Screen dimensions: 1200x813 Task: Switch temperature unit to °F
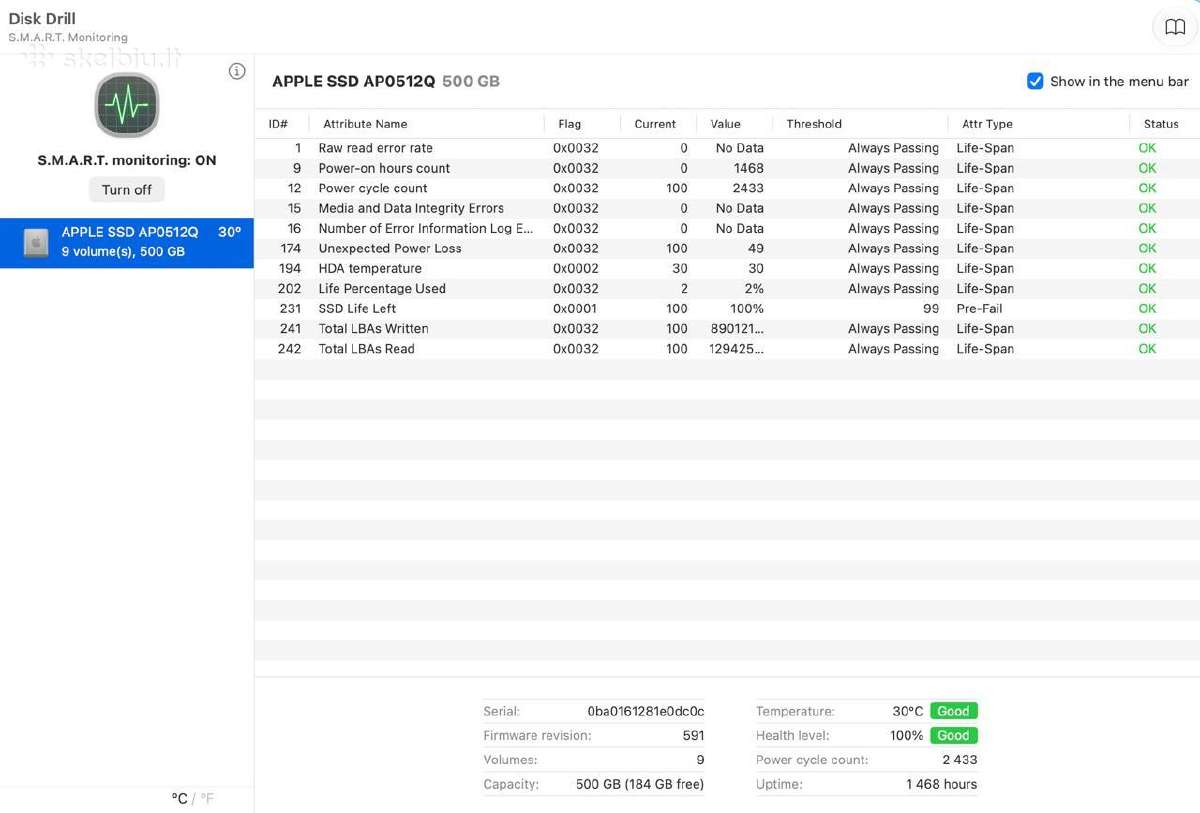pos(207,798)
